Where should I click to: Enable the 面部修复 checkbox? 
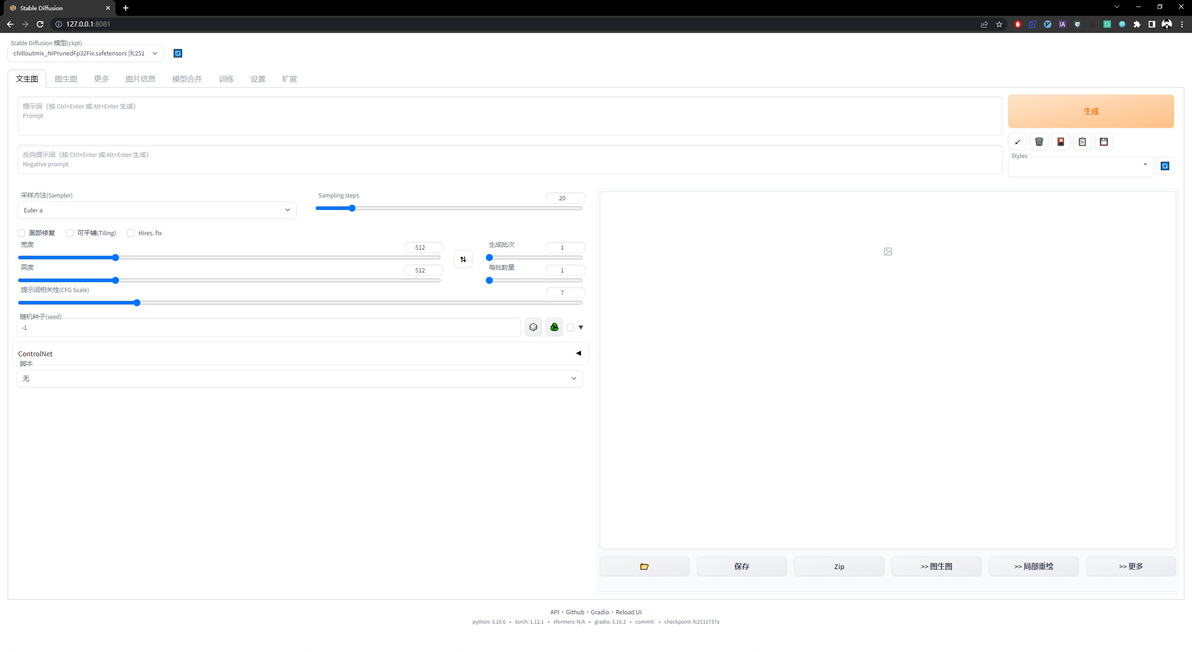pyautogui.click(x=21, y=233)
